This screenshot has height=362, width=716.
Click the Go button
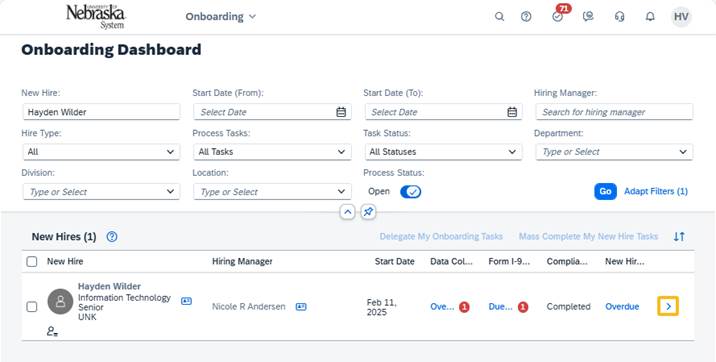pos(605,192)
